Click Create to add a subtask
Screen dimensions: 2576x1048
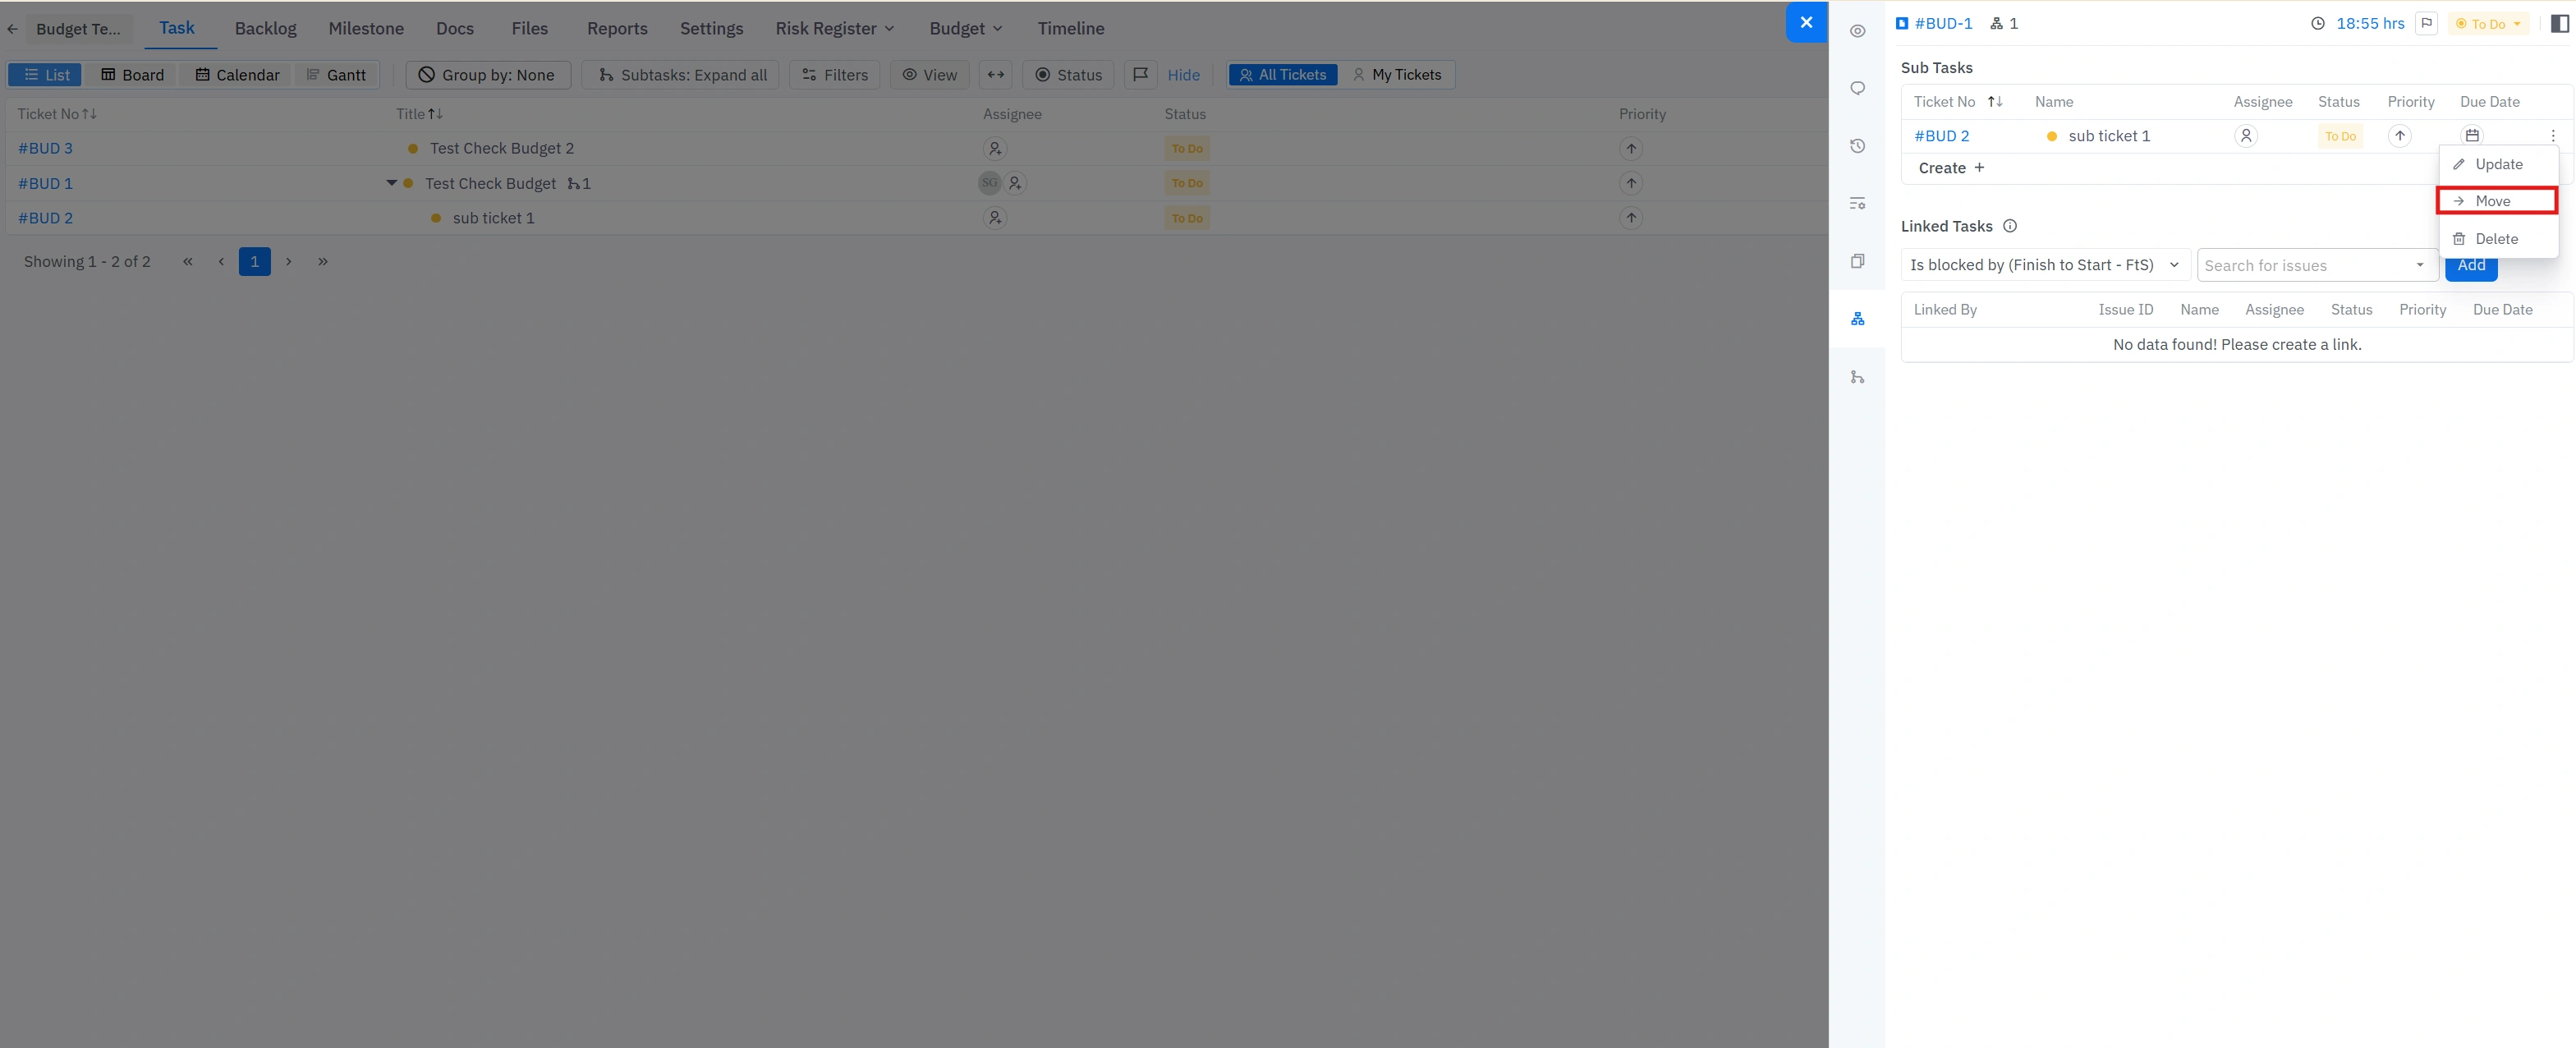click(x=1950, y=168)
